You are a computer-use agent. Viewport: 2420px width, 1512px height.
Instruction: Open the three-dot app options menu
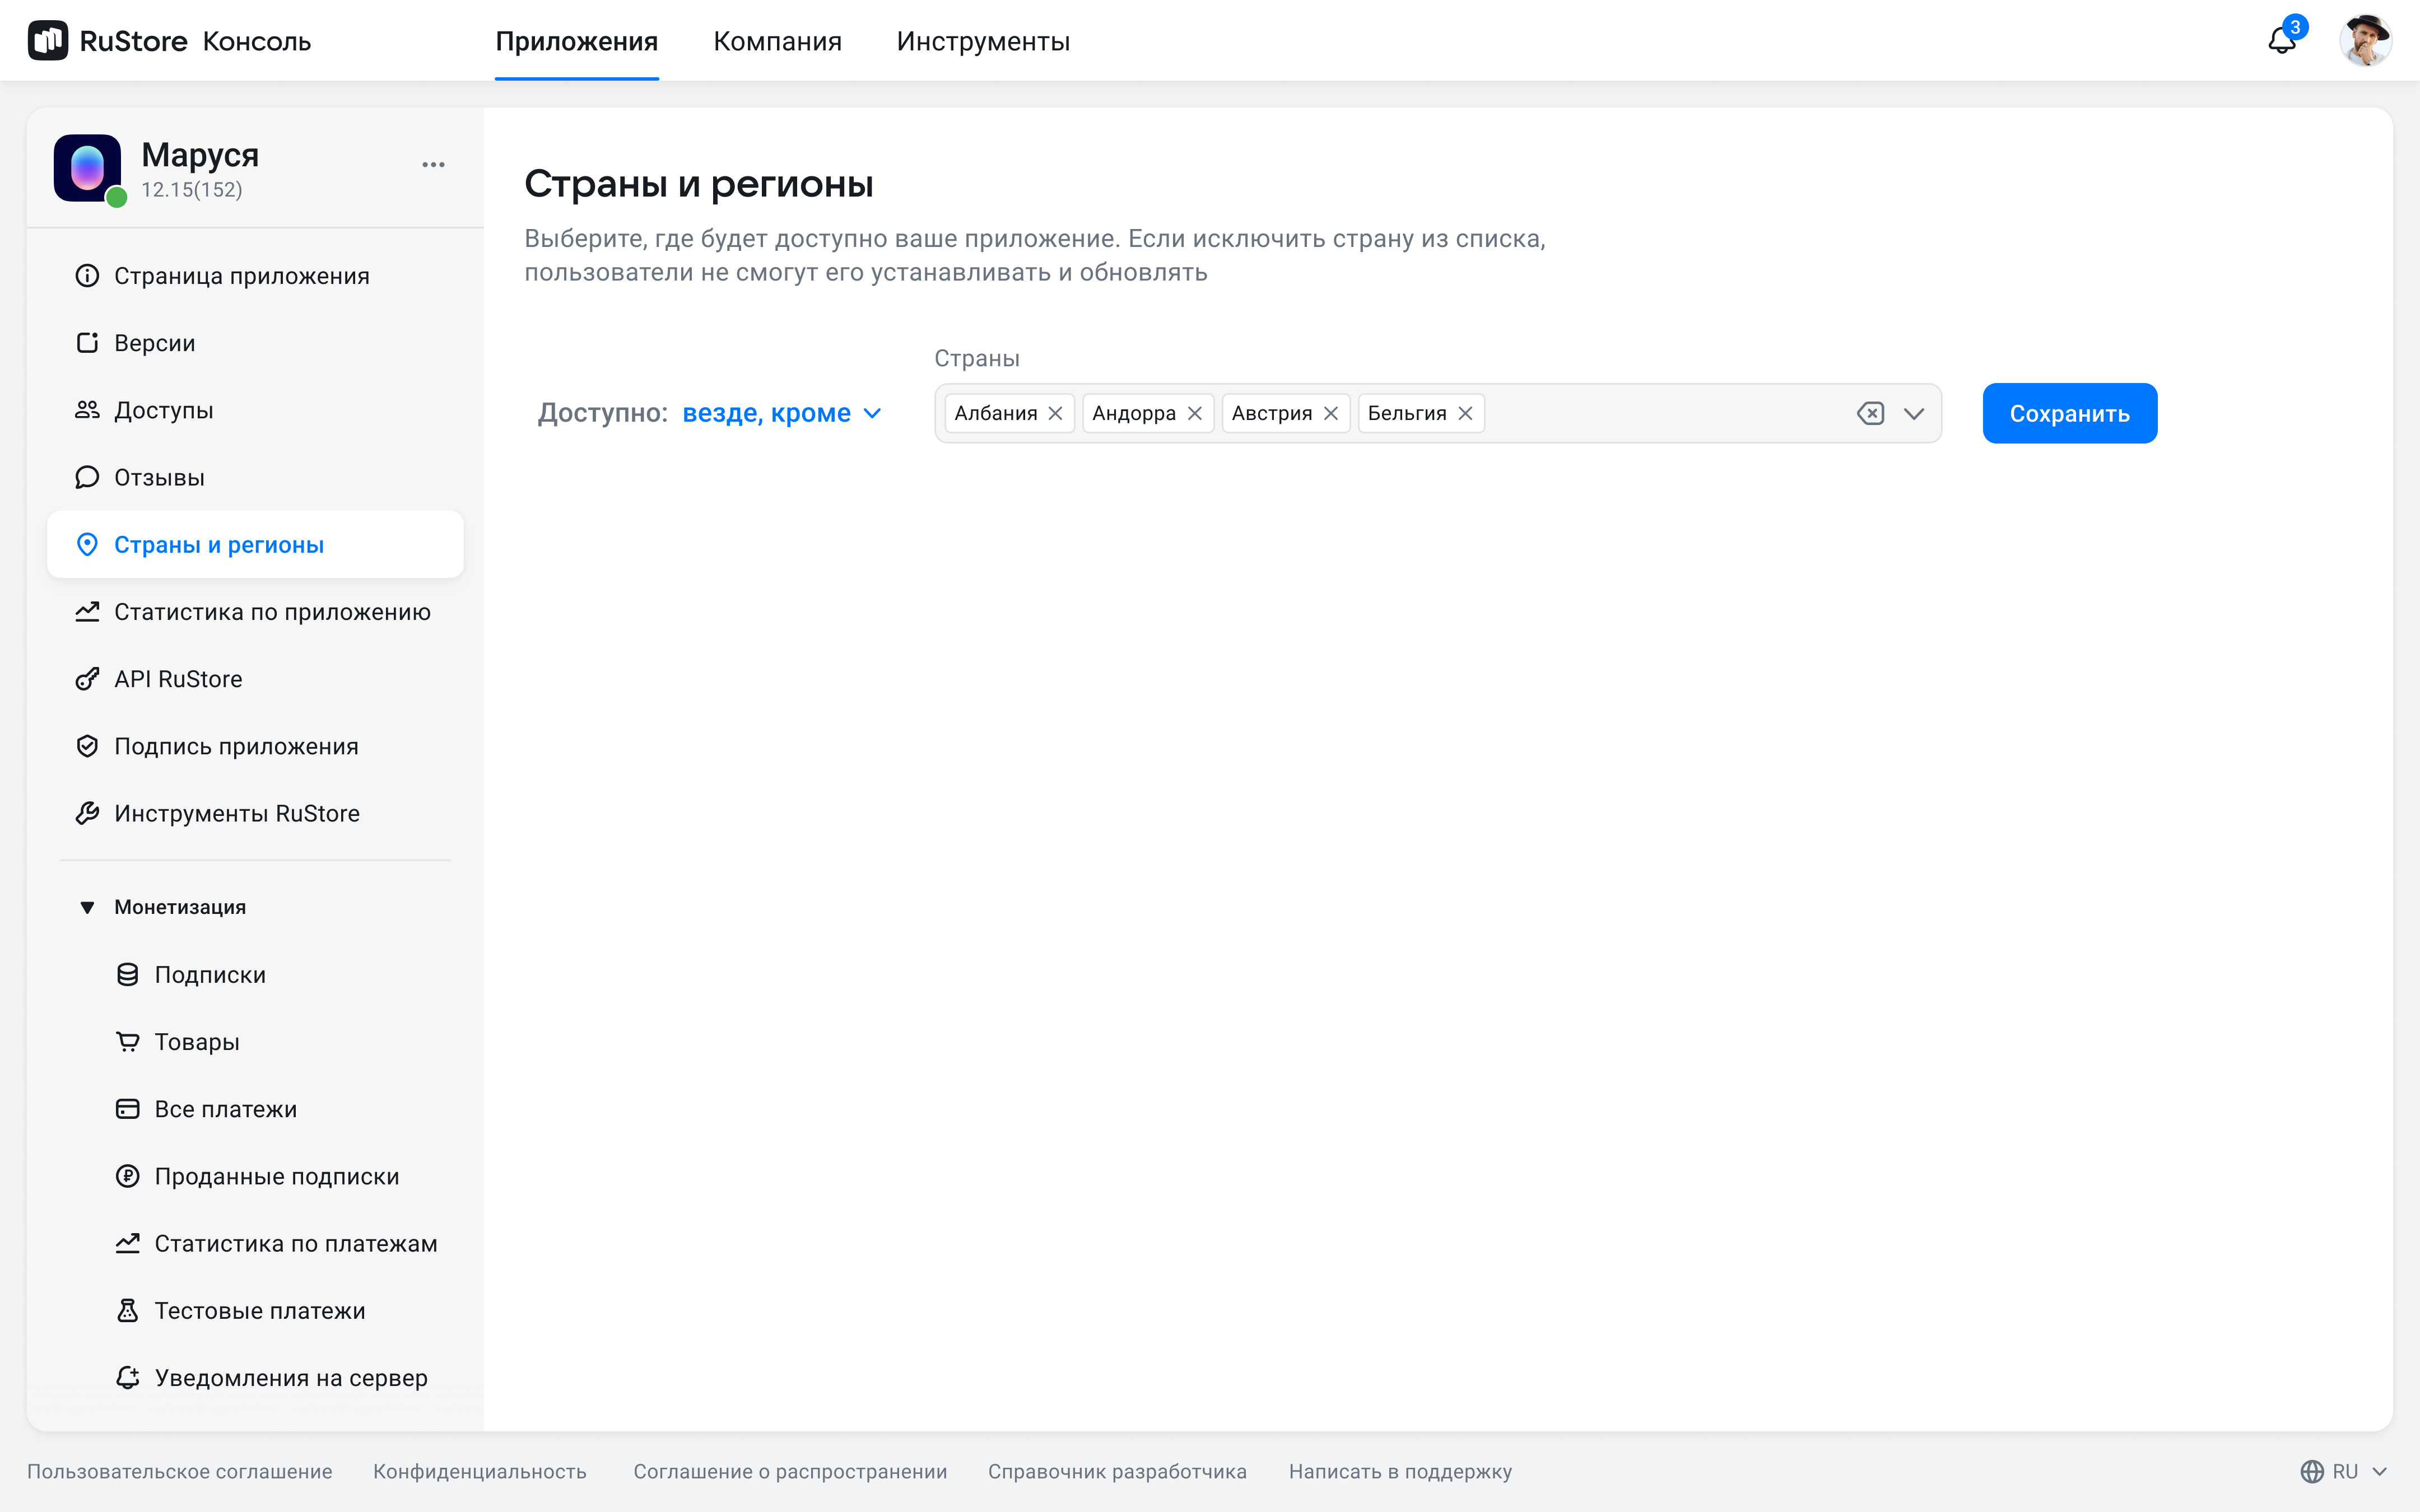pos(433,165)
